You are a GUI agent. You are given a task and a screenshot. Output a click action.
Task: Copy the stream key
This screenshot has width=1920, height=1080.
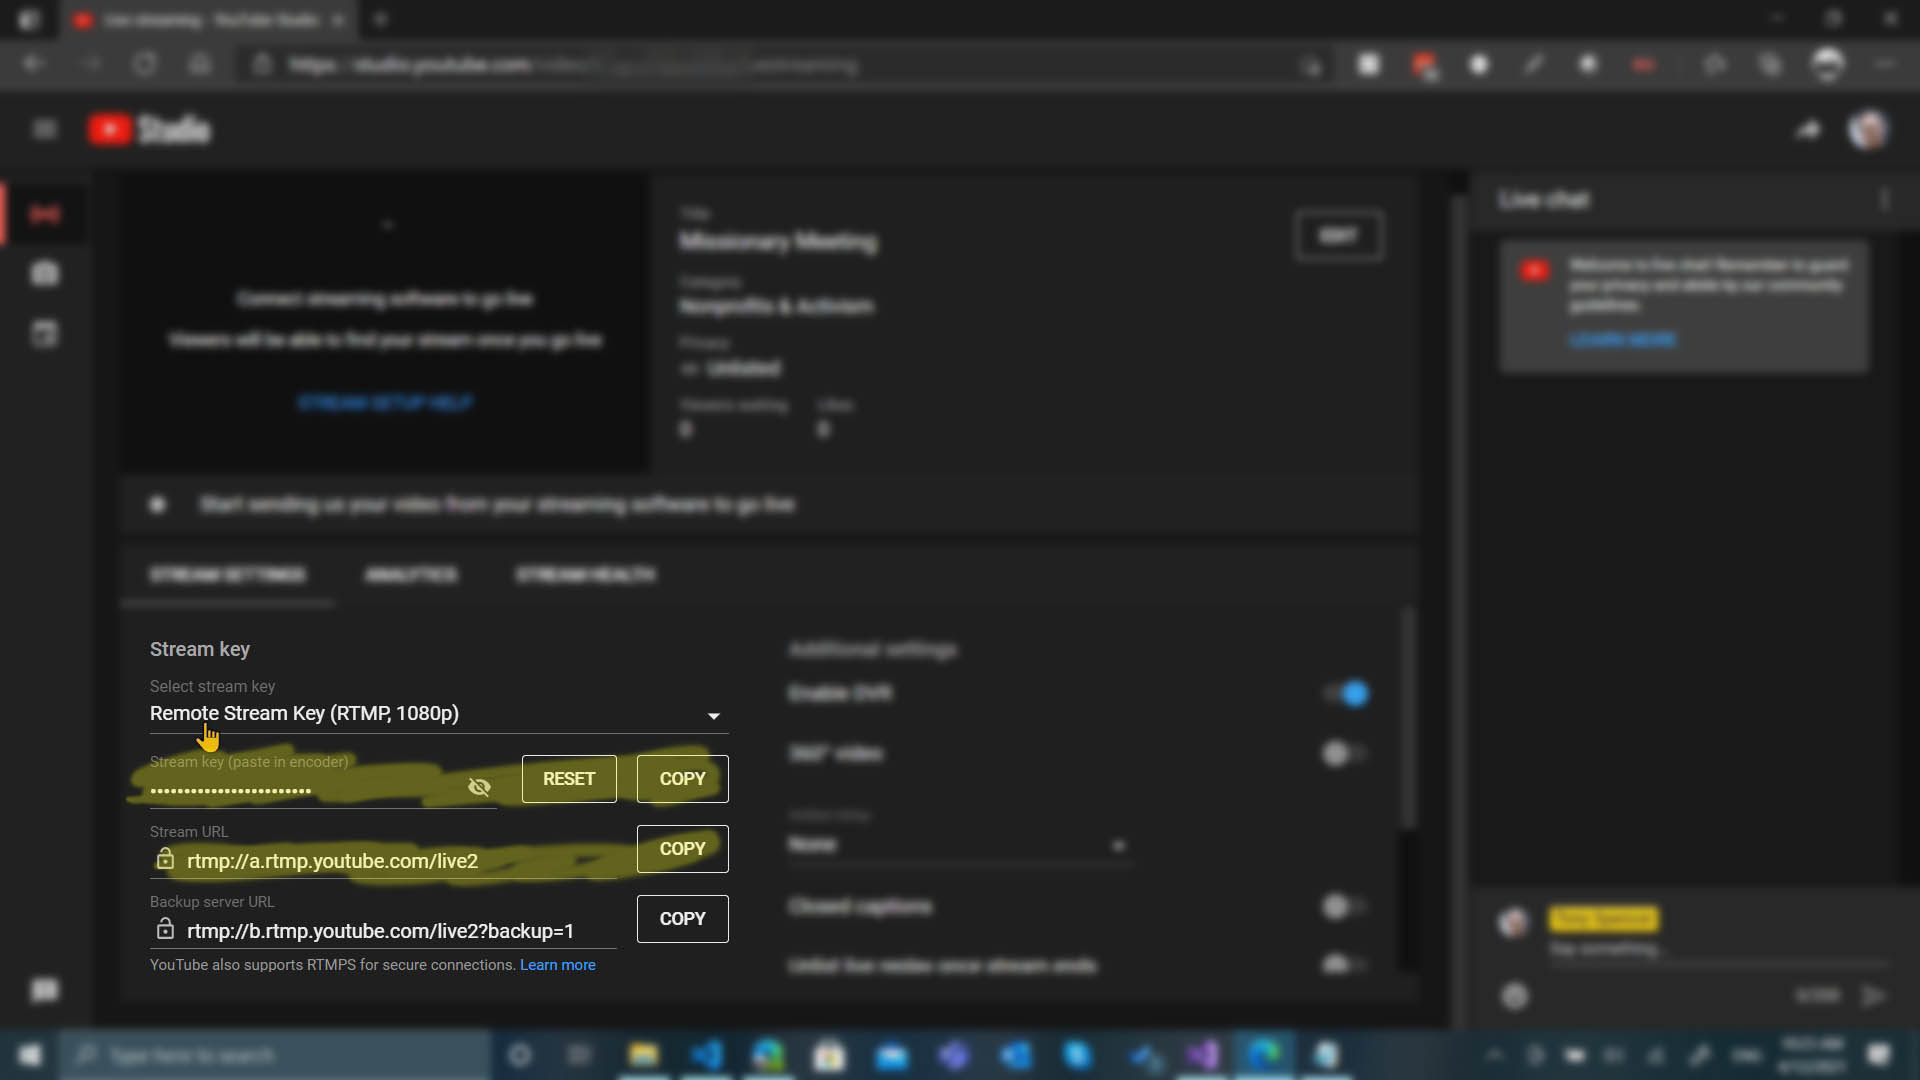682,779
